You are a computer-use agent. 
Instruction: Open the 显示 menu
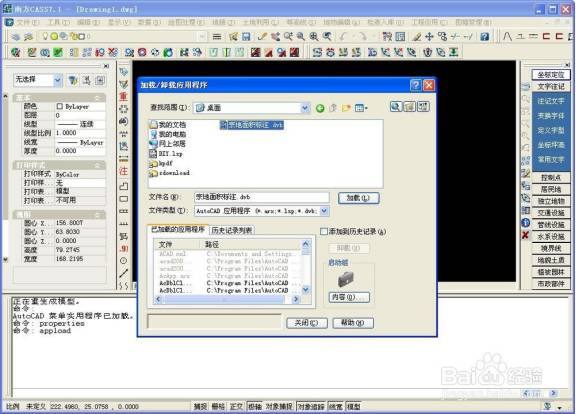(x=119, y=22)
